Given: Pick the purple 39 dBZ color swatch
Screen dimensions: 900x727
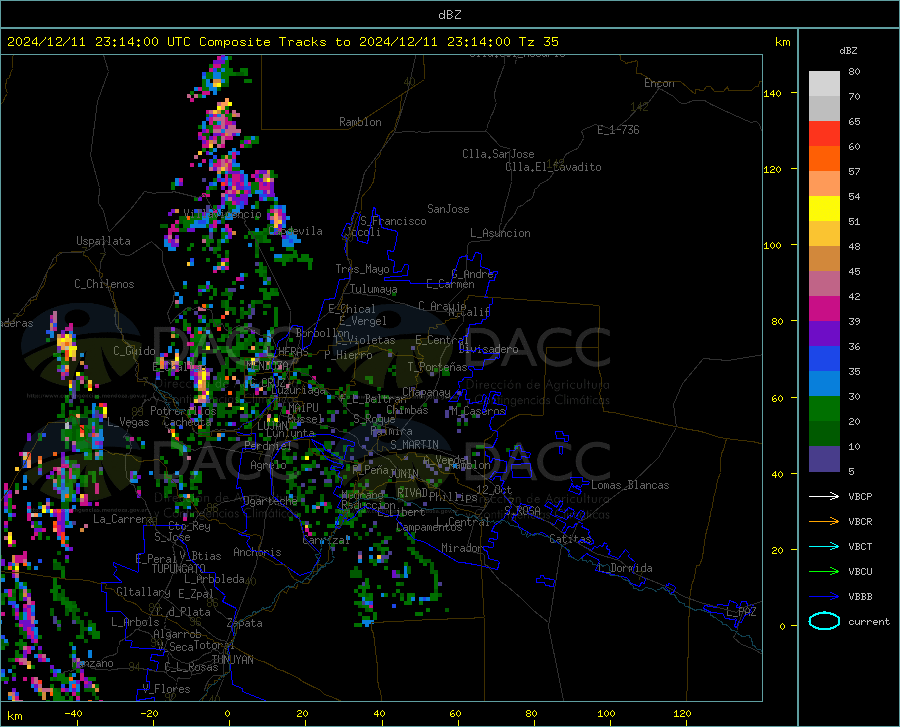Looking at the screenshot, I should pyautogui.click(x=824, y=333).
